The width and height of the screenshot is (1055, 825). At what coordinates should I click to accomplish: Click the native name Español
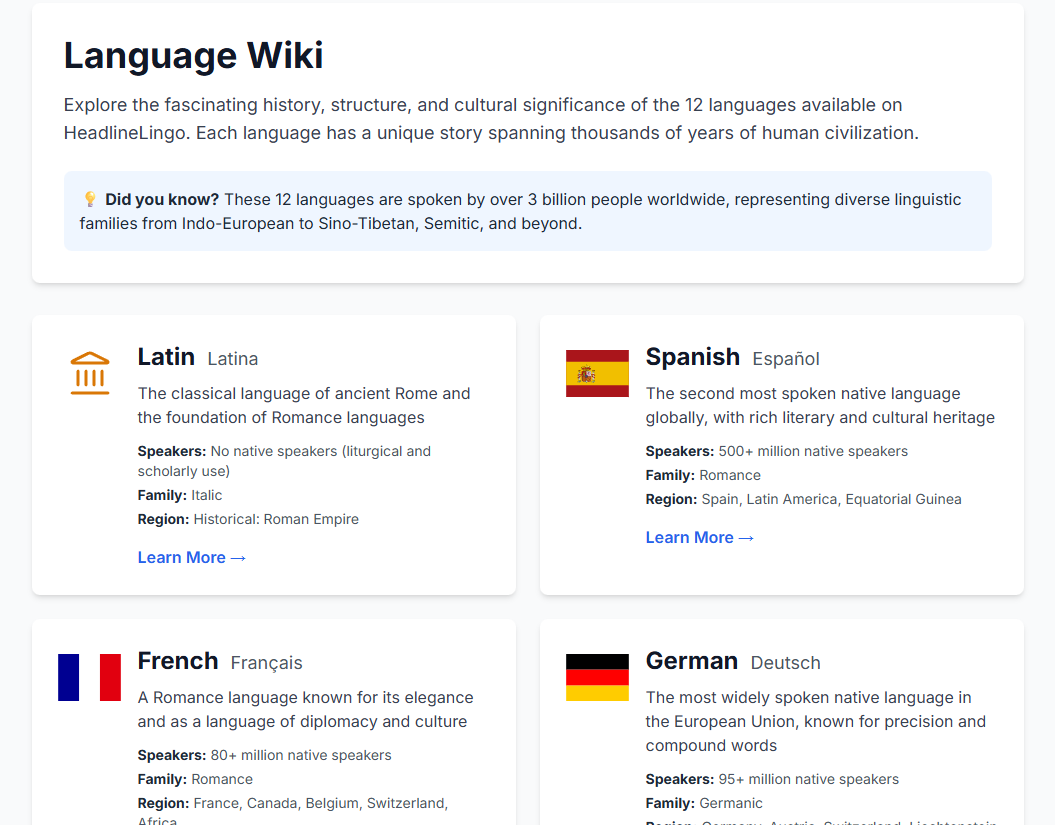point(786,359)
